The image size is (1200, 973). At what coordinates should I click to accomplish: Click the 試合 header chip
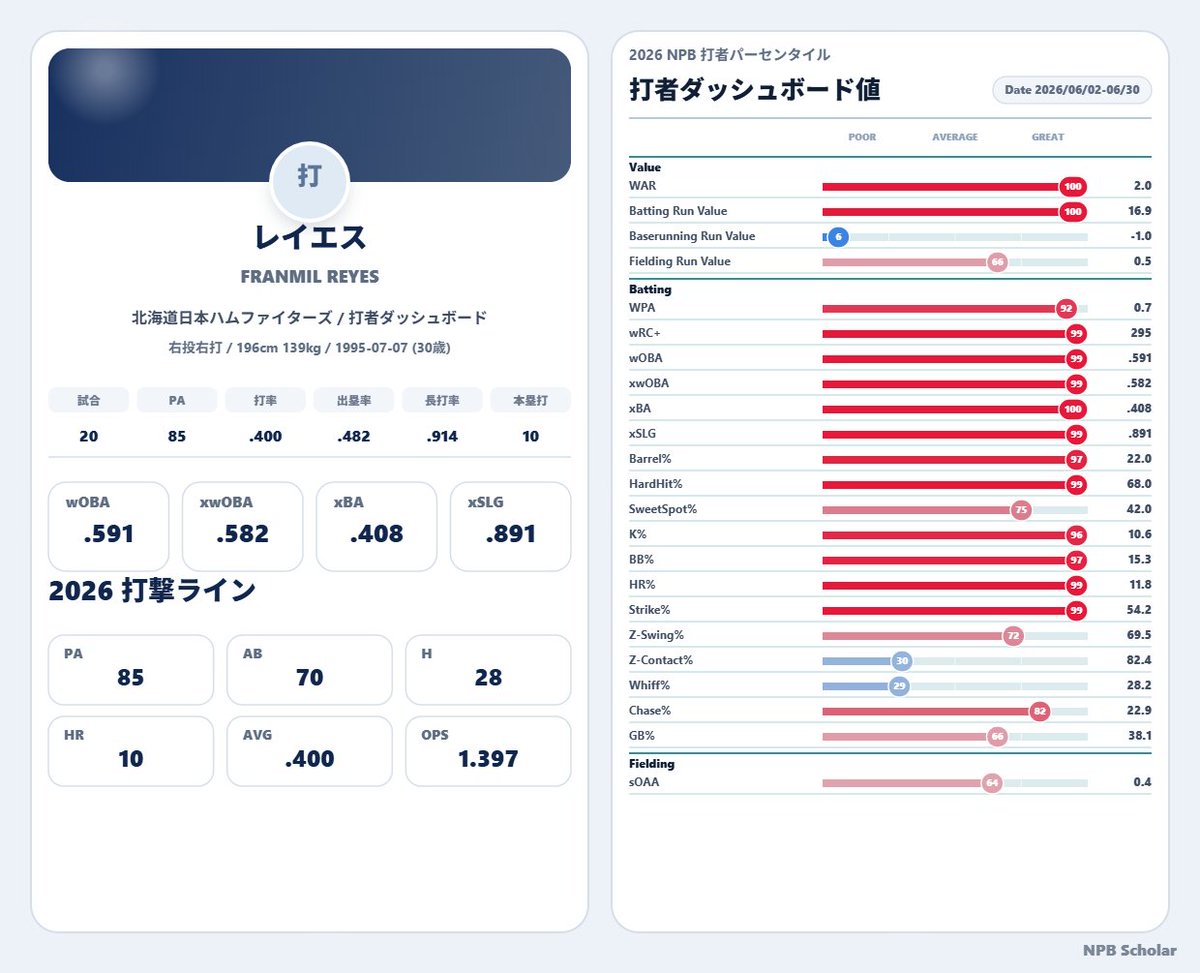[89, 400]
